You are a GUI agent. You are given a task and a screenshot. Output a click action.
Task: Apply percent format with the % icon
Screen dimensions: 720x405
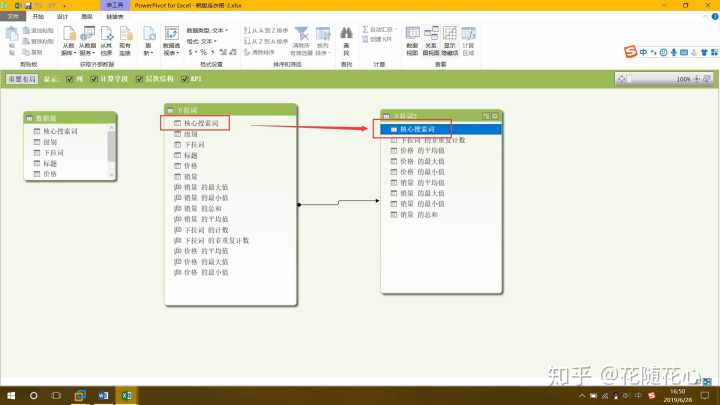pos(203,52)
